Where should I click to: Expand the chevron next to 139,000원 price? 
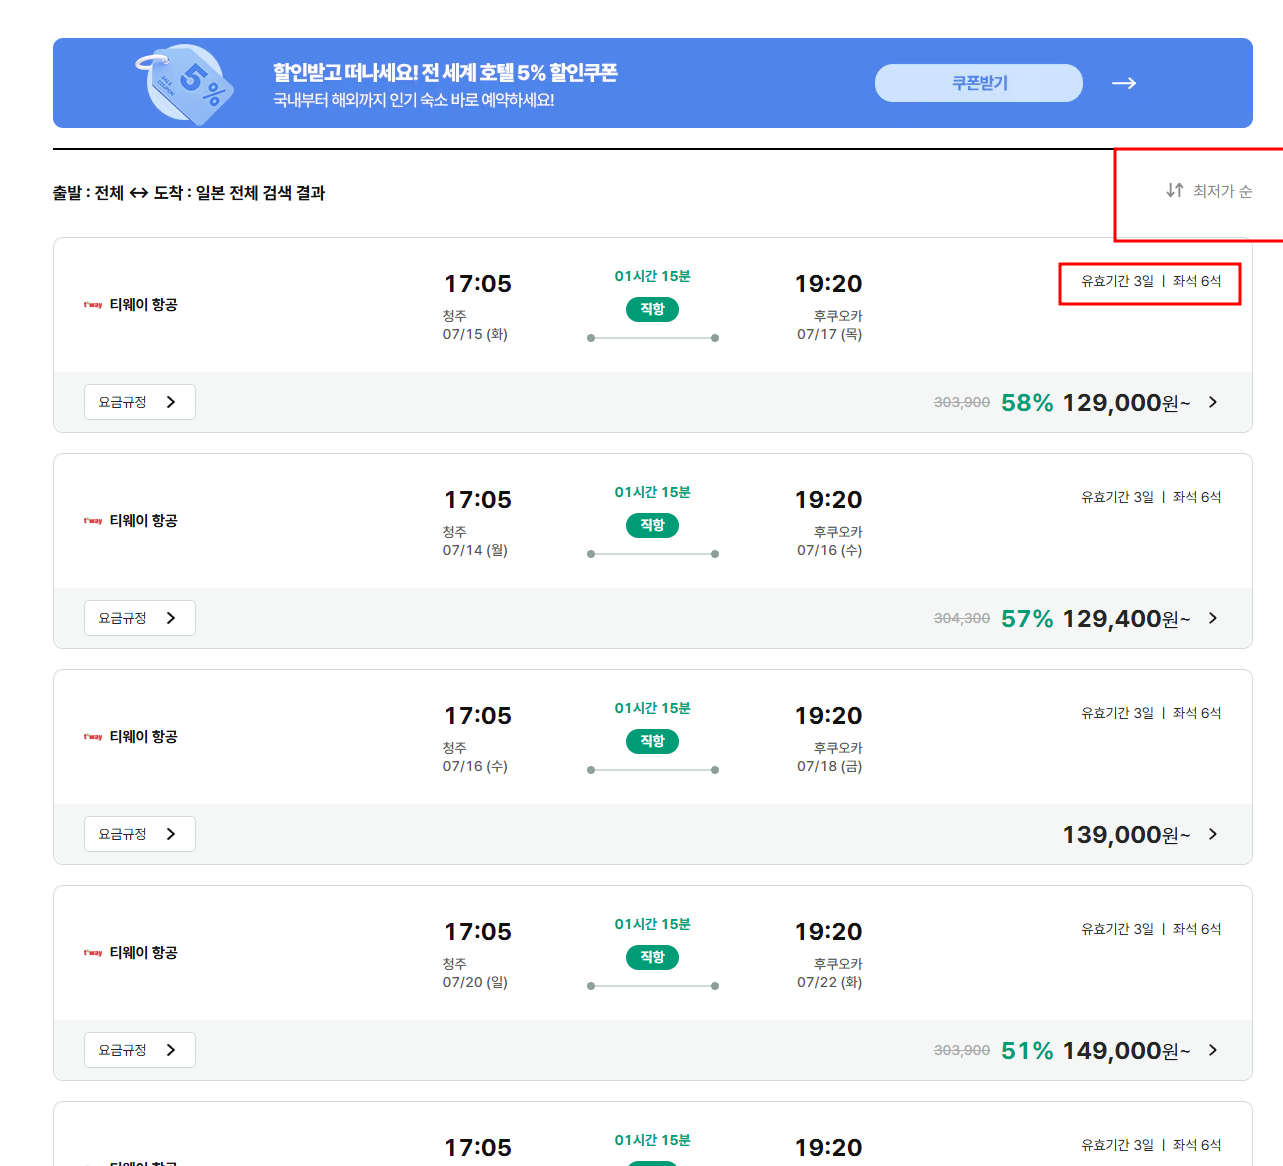pos(1213,834)
